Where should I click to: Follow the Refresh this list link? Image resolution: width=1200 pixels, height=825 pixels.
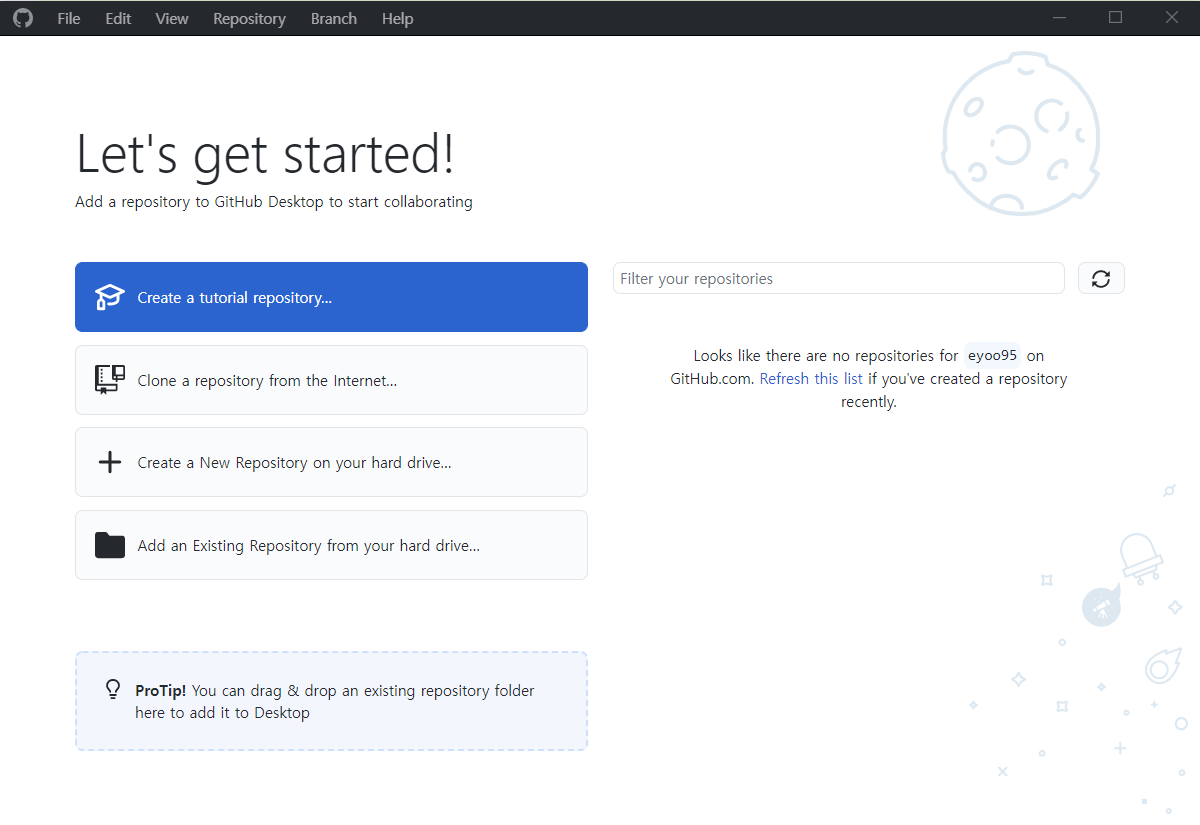(x=811, y=379)
